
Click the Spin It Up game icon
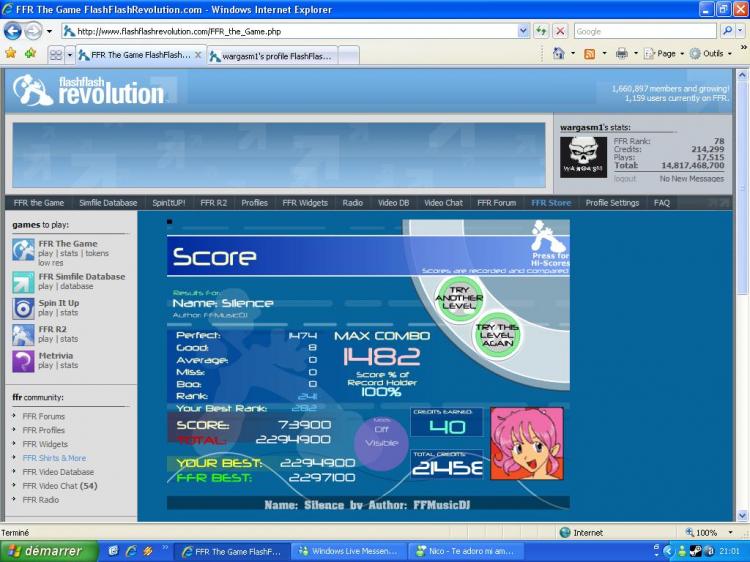23,308
